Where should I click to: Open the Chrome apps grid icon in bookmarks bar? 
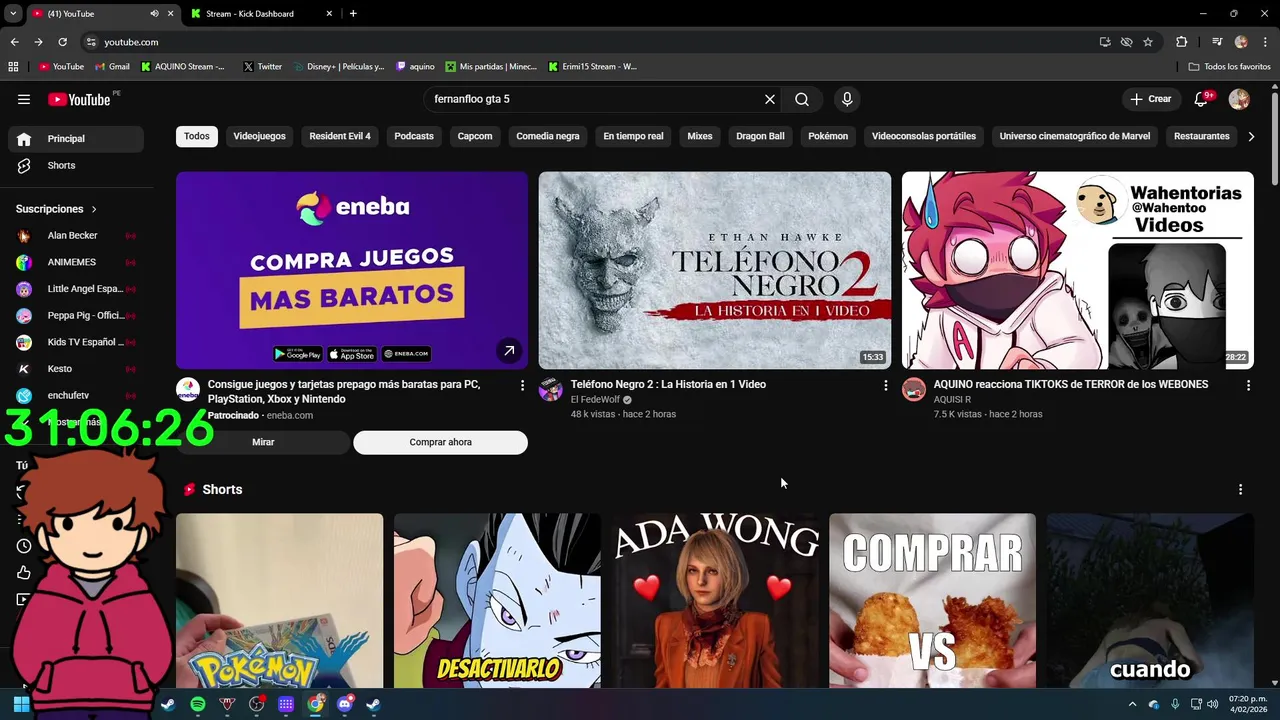click(x=13, y=67)
